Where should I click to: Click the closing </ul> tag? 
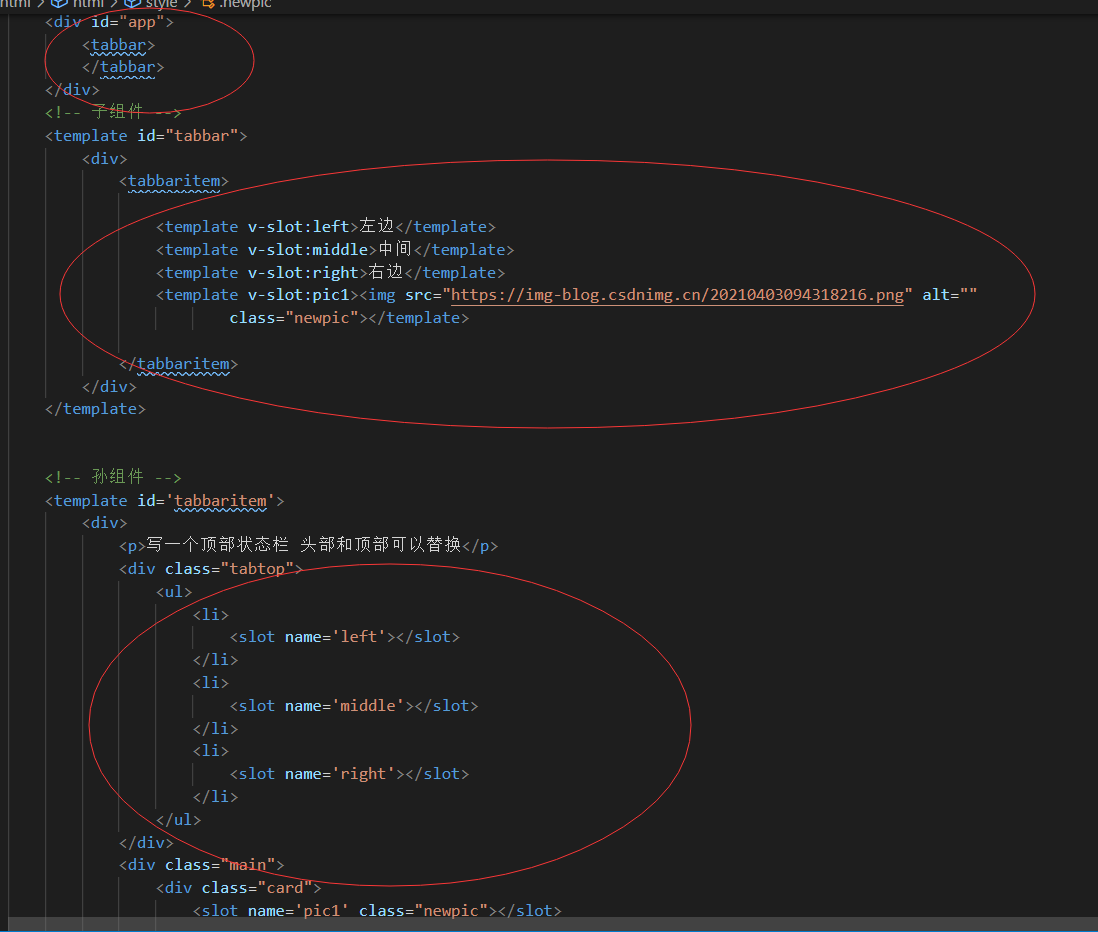coord(179,820)
